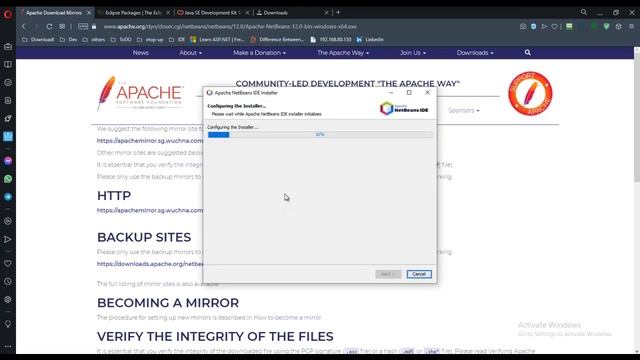Open the History clock sidebar icon
640x360 pixels.
[x=8, y=282]
